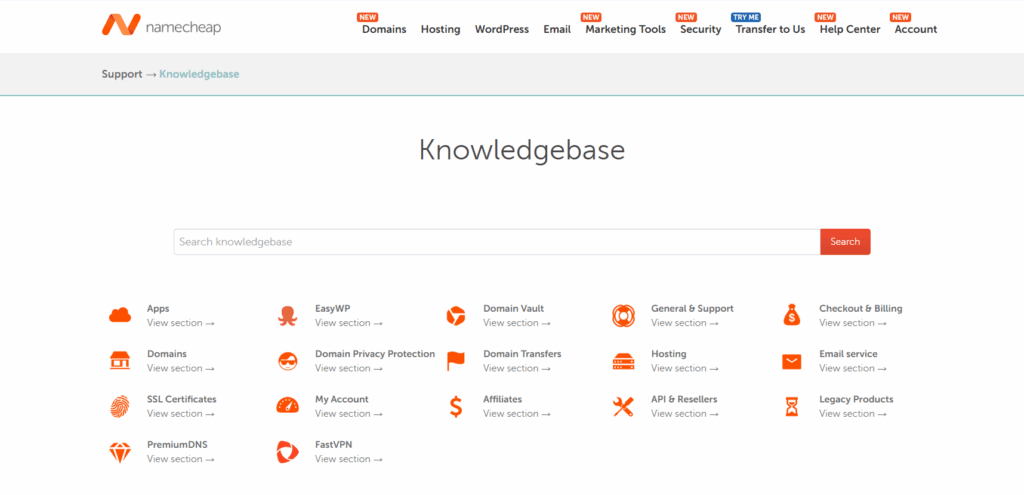This screenshot has height=495, width=1024.
Task: Click the General & Support lifebuoy icon
Action: click(624, 315)
